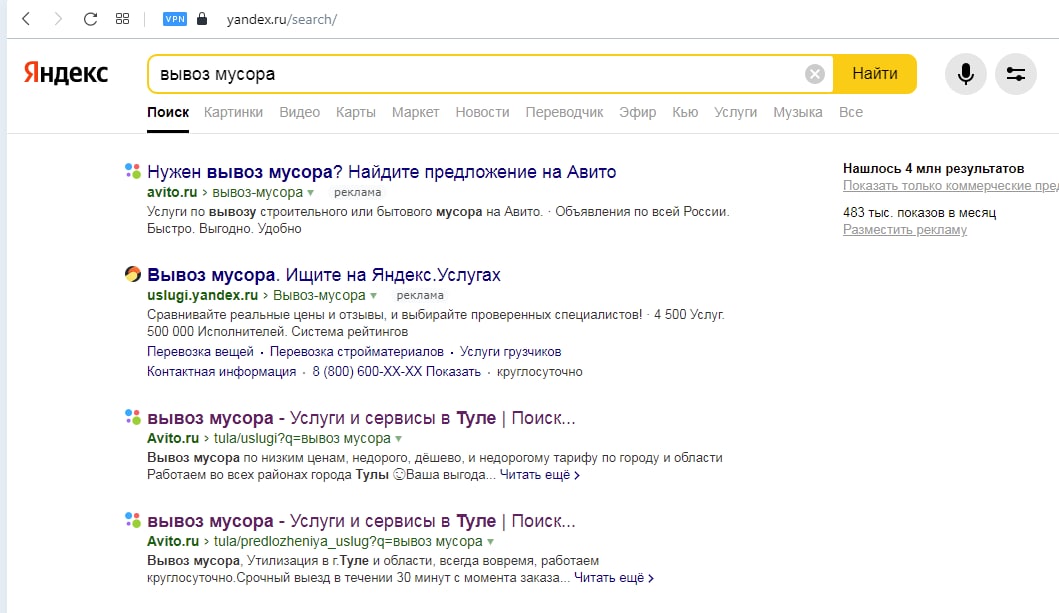Open the speed dial grid icon
Screen dimensions: 1059x613
pos(122,19)
